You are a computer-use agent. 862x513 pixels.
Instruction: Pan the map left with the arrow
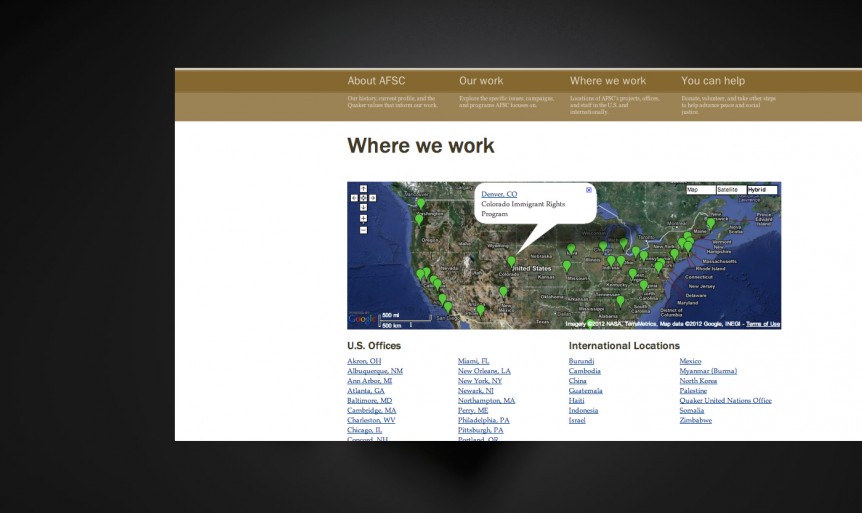click(x=354, y=198)
